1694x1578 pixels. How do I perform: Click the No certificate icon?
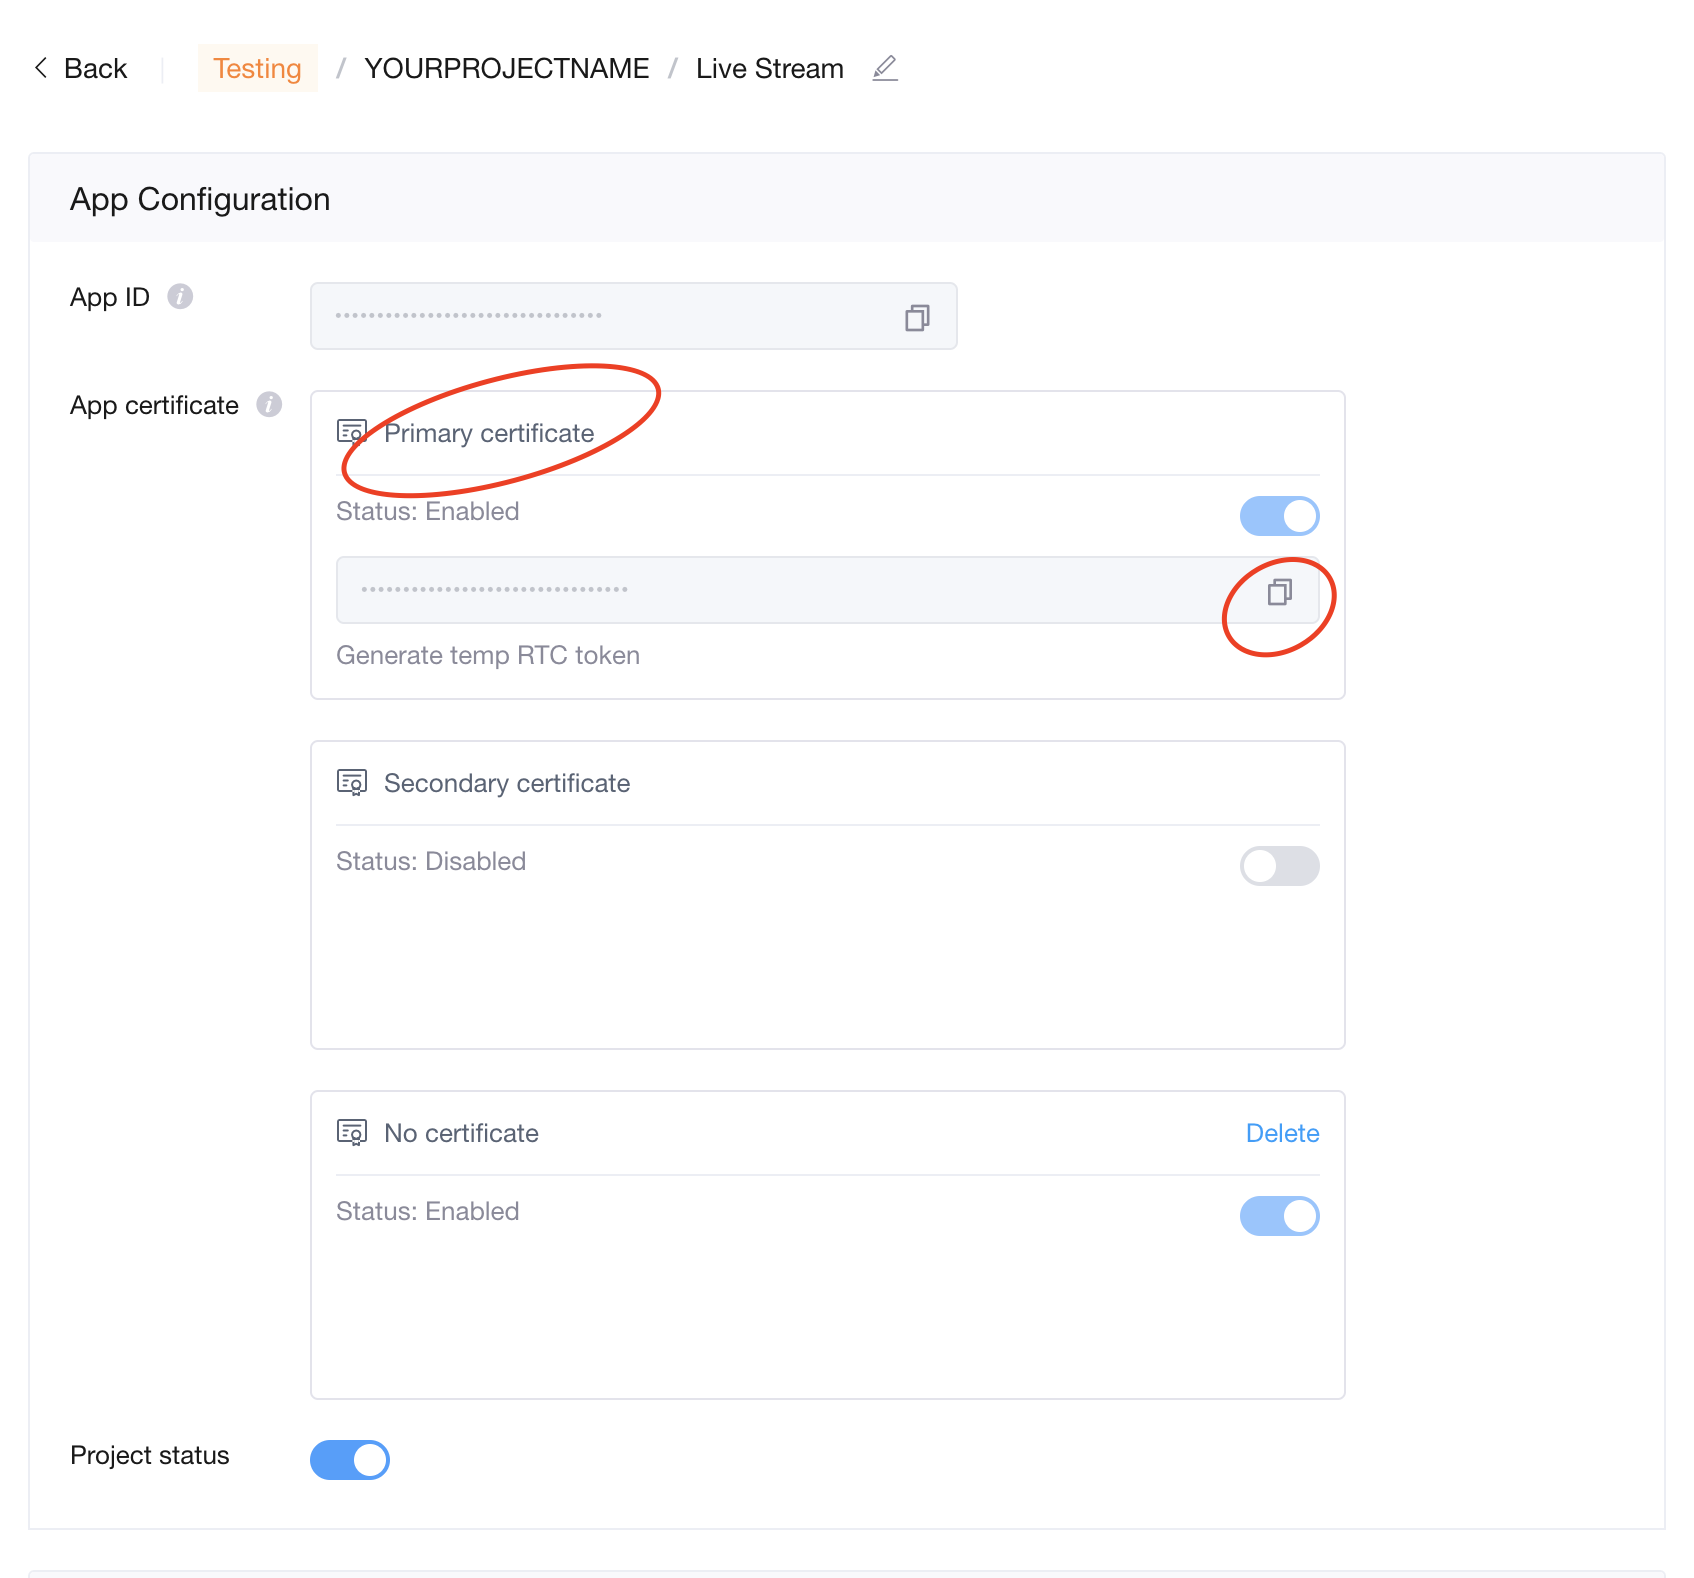pyautogui.click(x=352, y=1132)
